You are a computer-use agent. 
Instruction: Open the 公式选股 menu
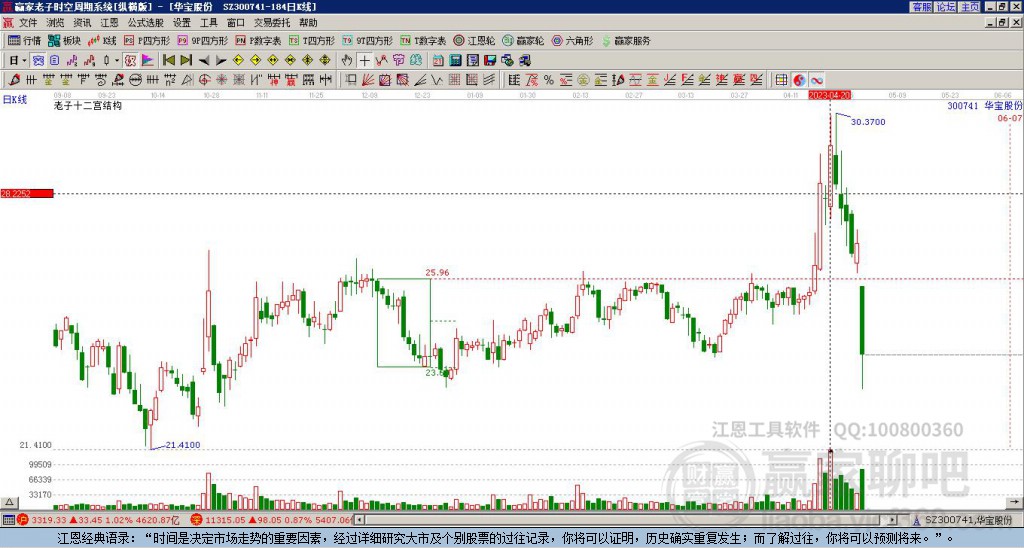[x=146, y=23]
